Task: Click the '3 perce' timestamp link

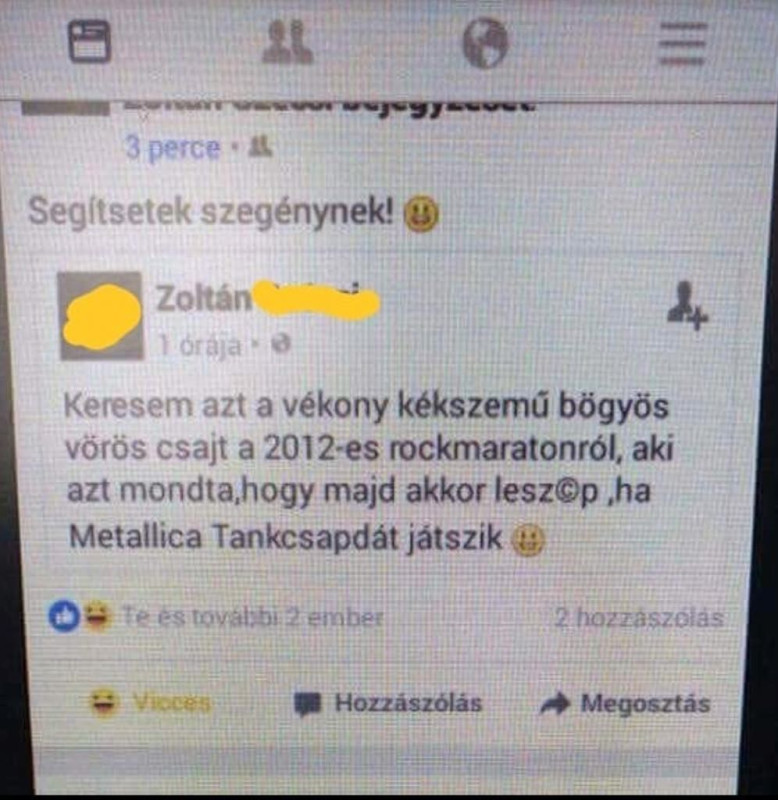Action: (x=173, y=148)
